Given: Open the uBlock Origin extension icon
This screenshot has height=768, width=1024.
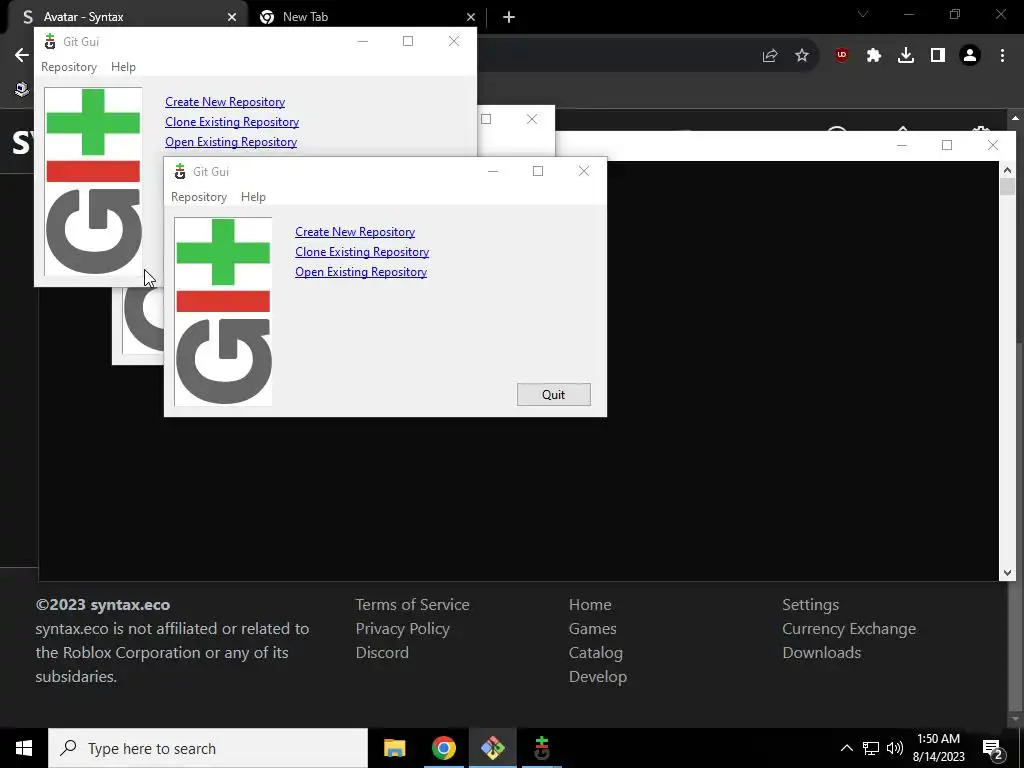Looking at the screenshot, I should [x=842, y=55].
